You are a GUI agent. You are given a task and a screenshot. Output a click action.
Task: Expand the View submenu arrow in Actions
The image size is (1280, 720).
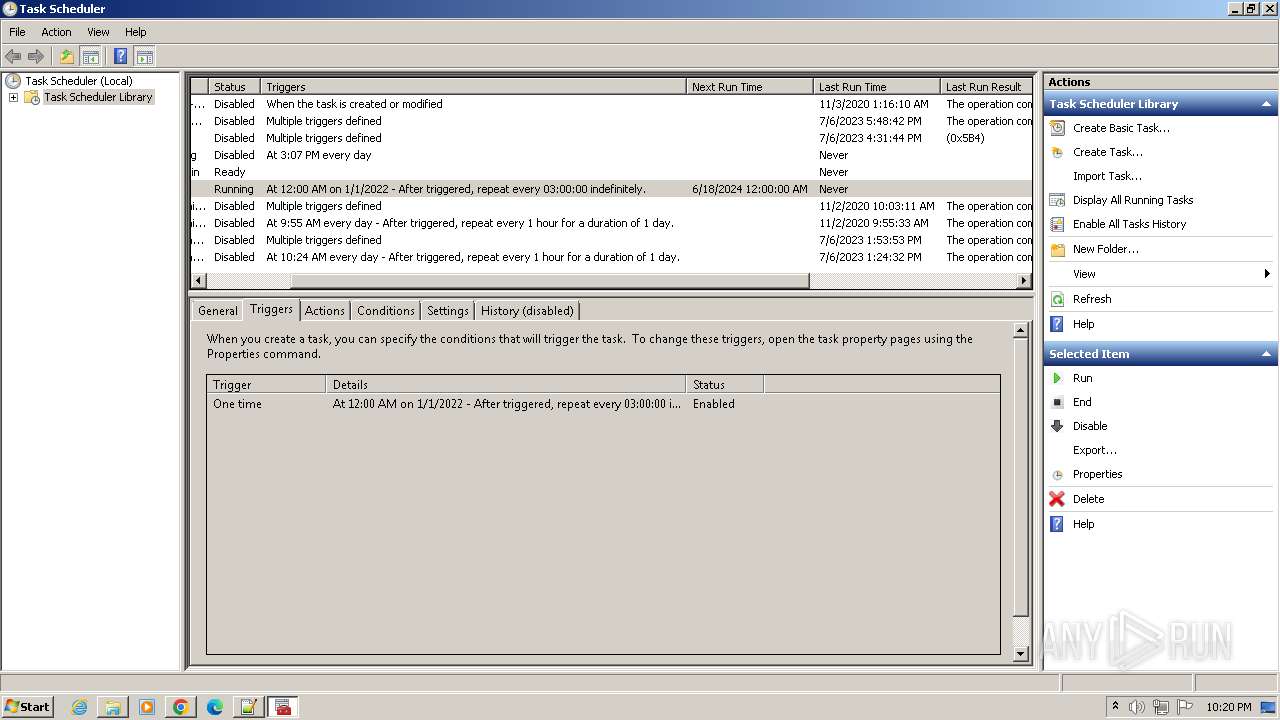pos(1267,274)
